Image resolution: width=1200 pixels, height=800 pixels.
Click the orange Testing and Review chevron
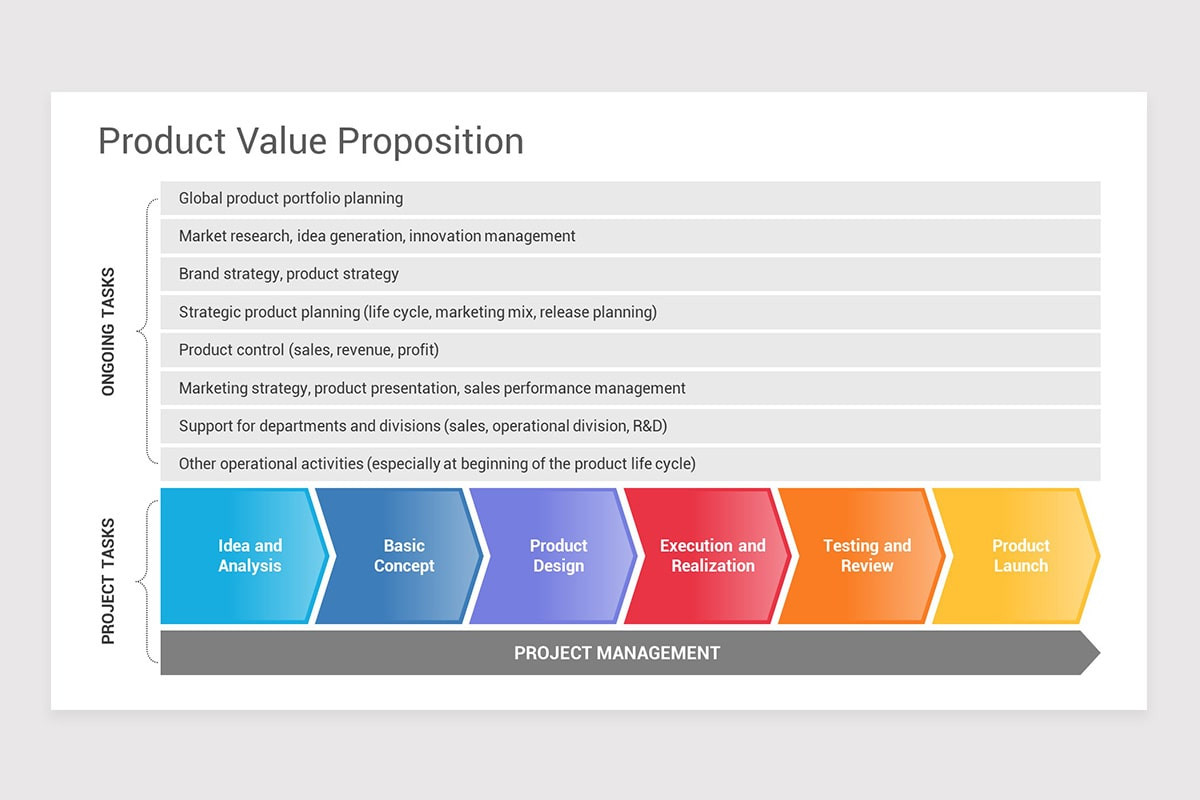861,556
